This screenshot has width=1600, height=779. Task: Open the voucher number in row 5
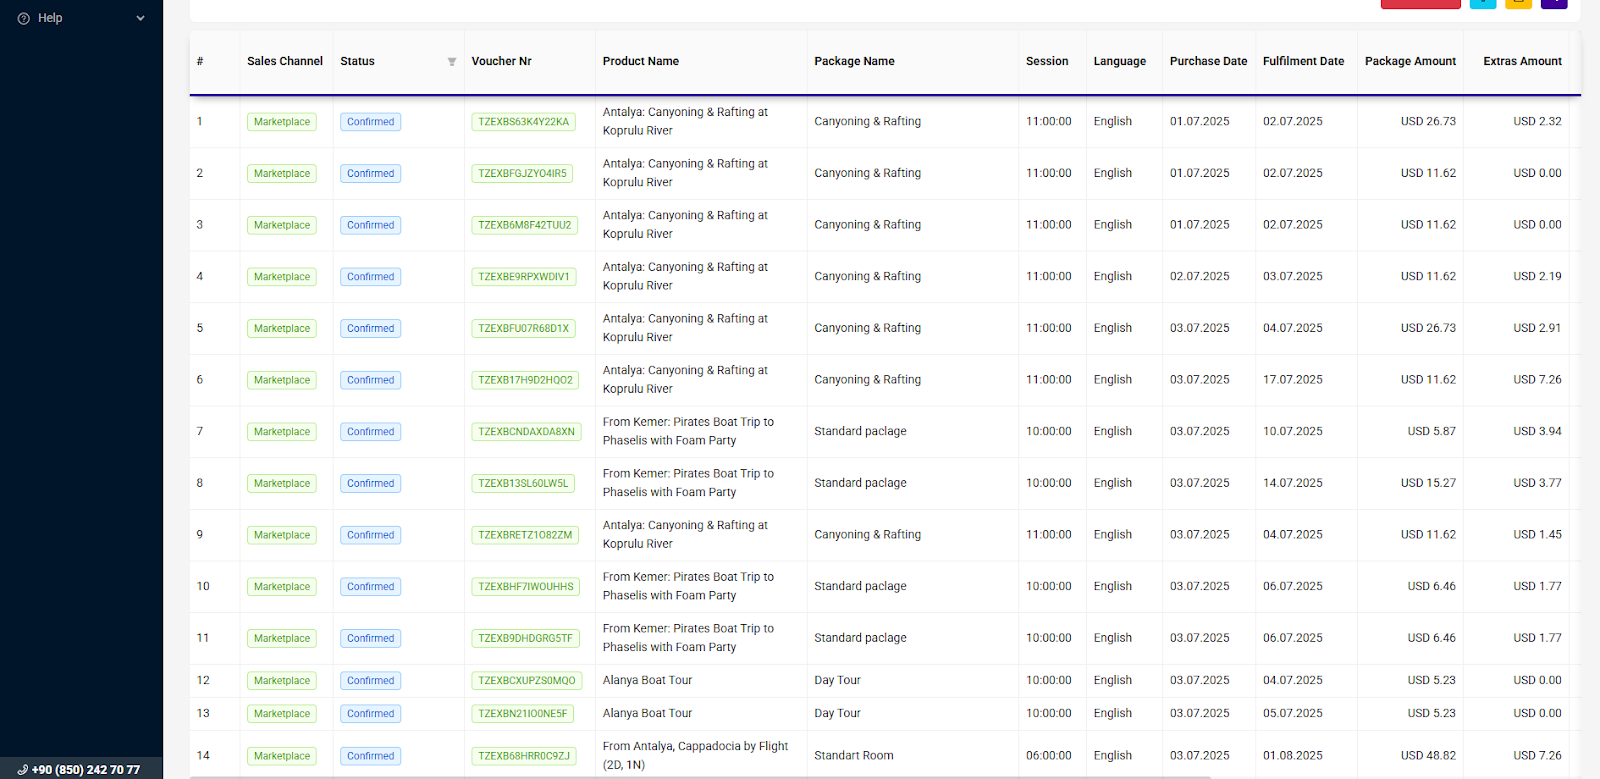coord(524,329)
